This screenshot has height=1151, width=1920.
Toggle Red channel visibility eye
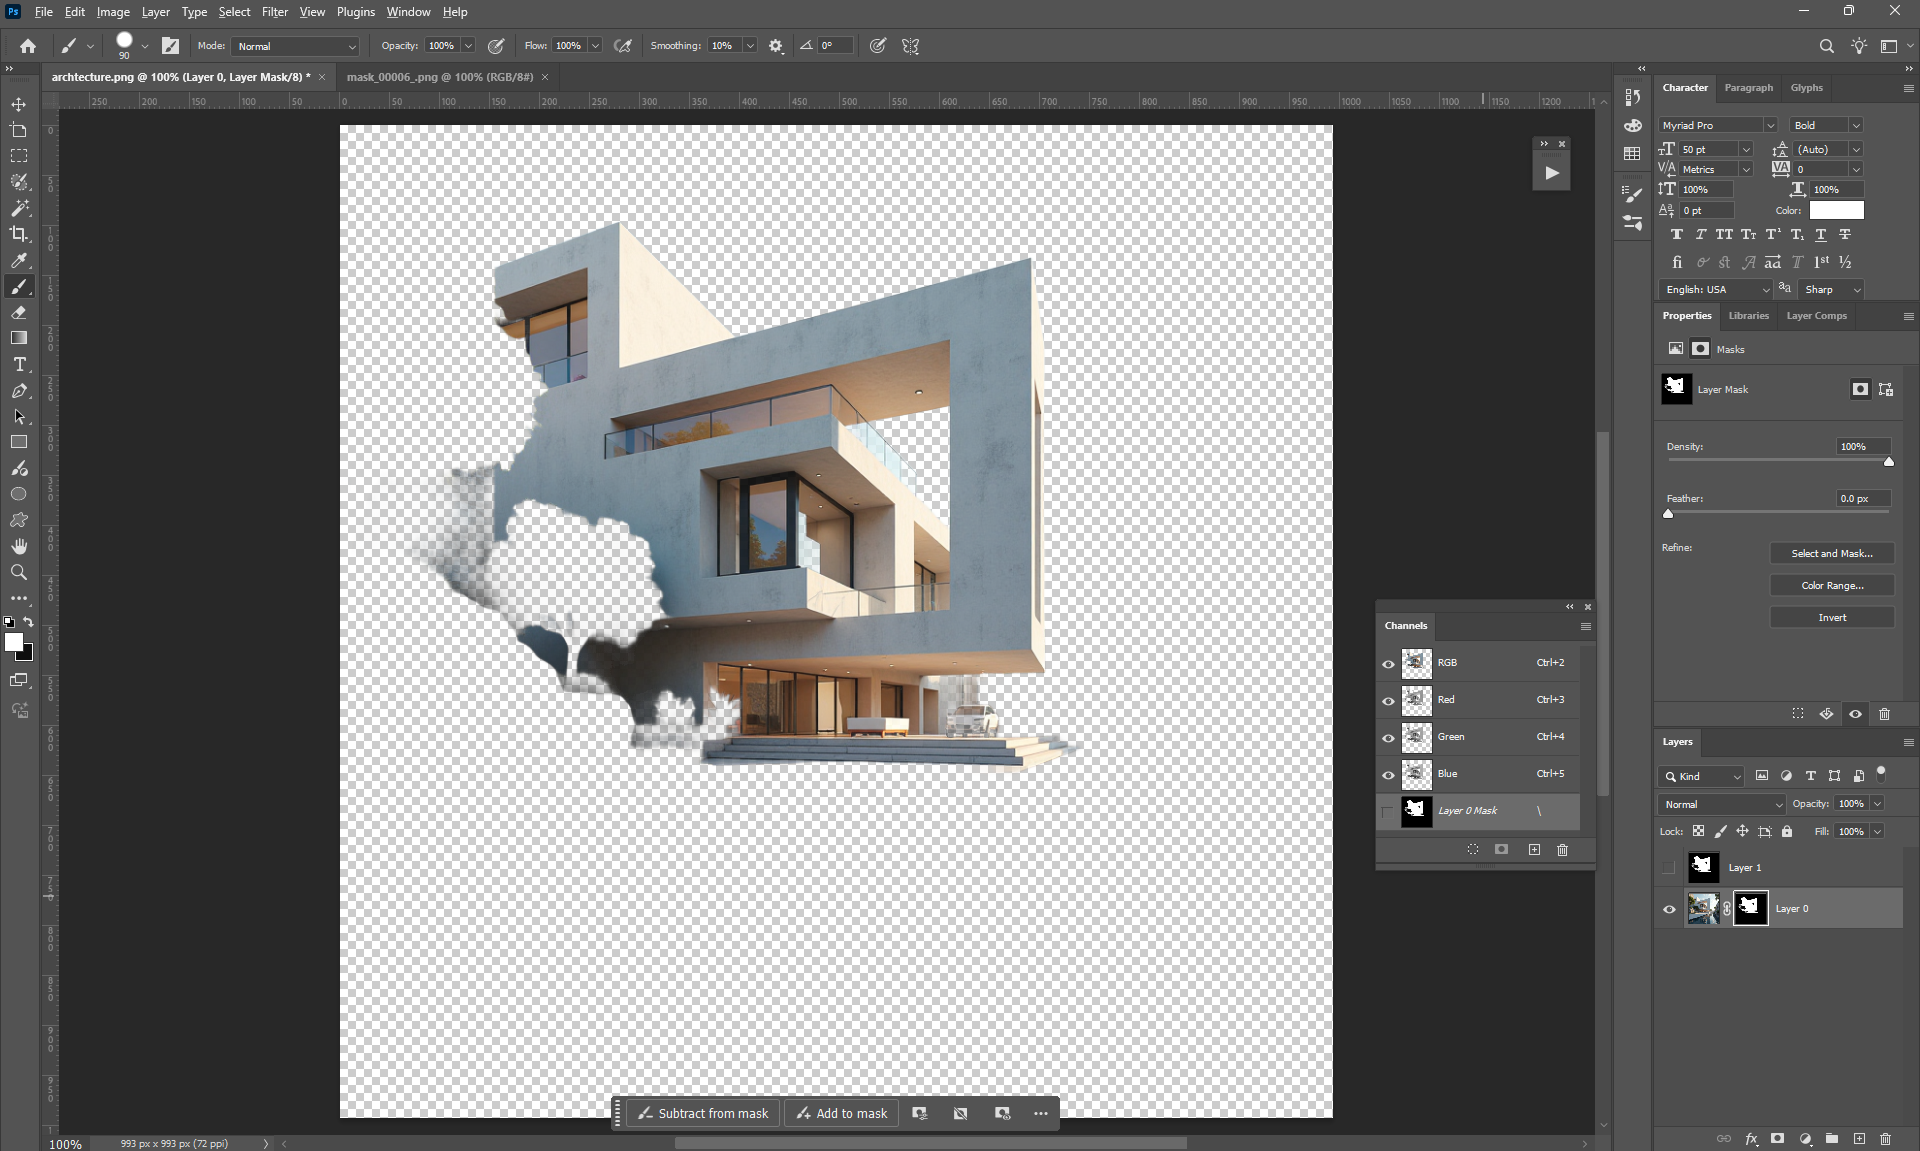pyautogui.click(x=1388, y=700)
